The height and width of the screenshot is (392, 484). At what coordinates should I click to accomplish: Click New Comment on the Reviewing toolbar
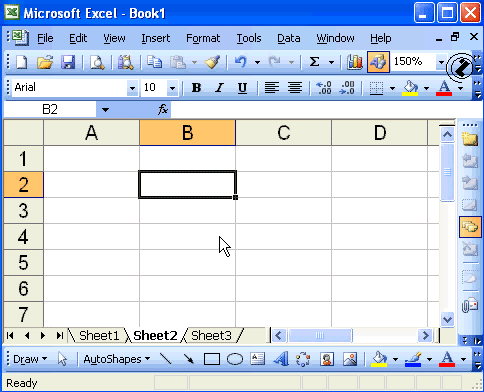[x=470, y=139]
